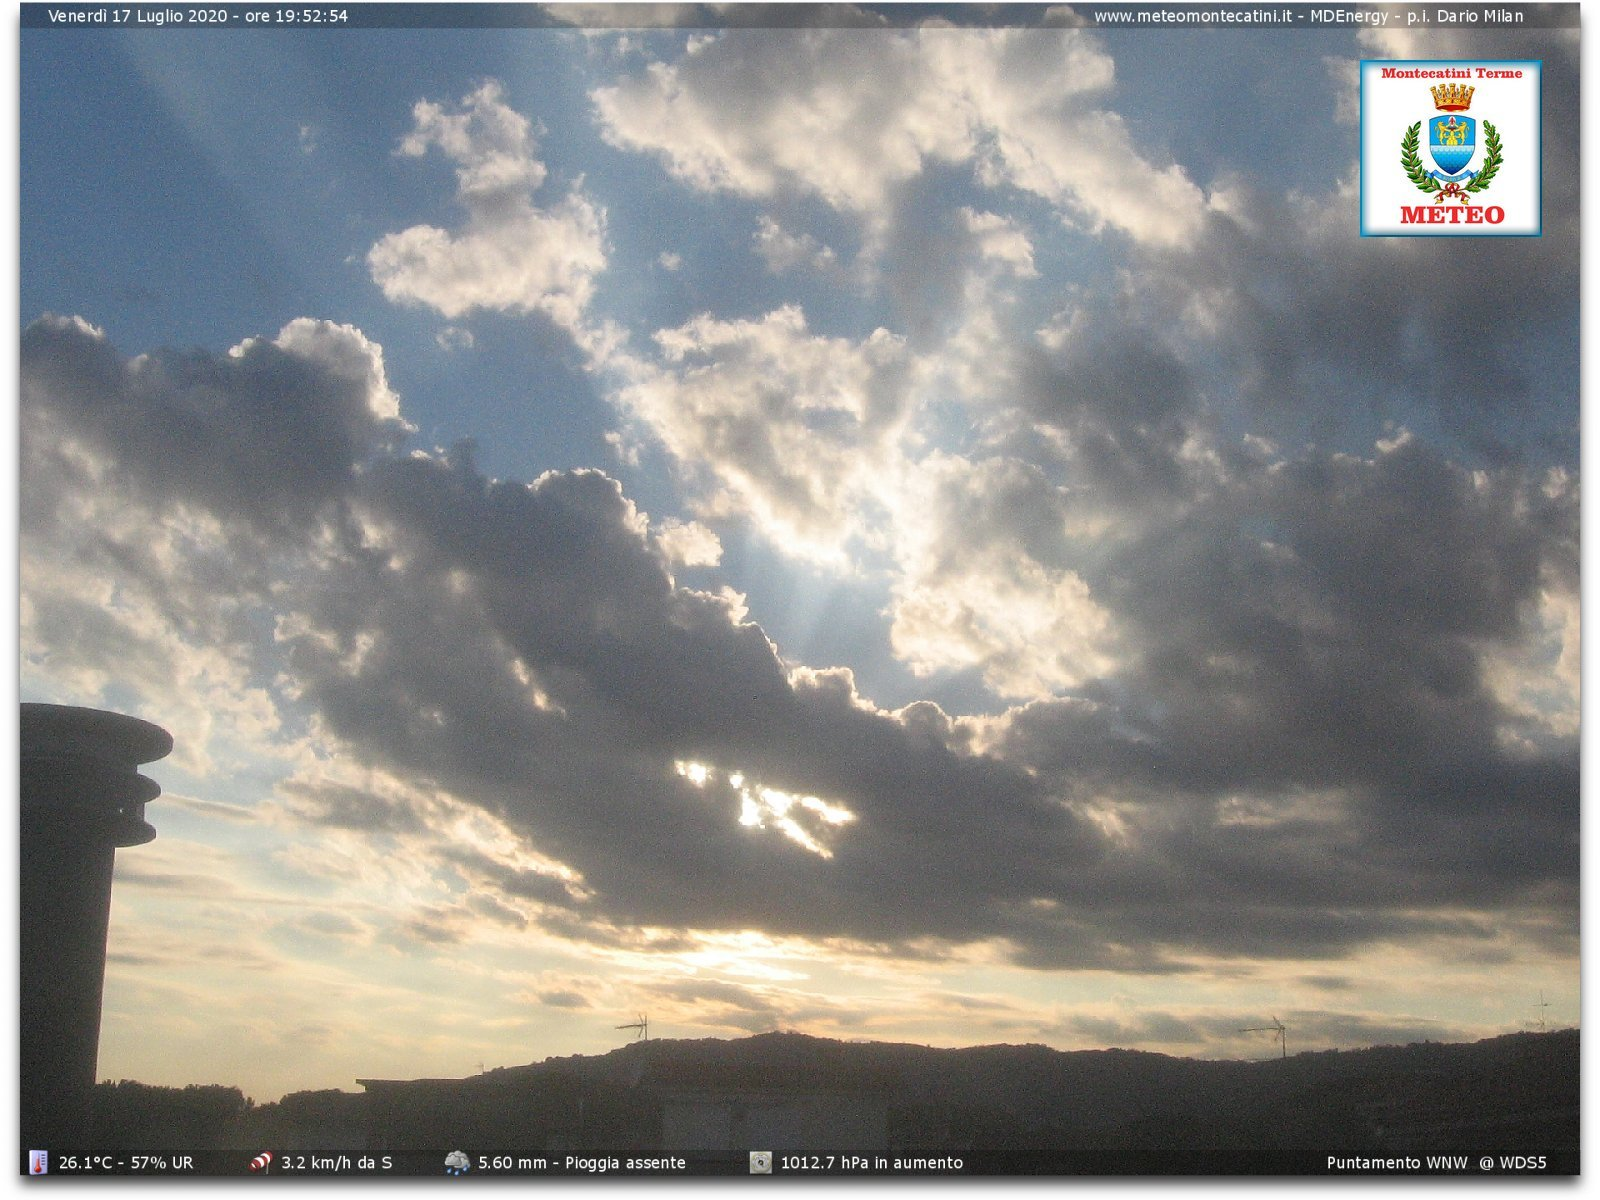Click the Montecatini Terme METEO logo

[x=1450, y=148]
